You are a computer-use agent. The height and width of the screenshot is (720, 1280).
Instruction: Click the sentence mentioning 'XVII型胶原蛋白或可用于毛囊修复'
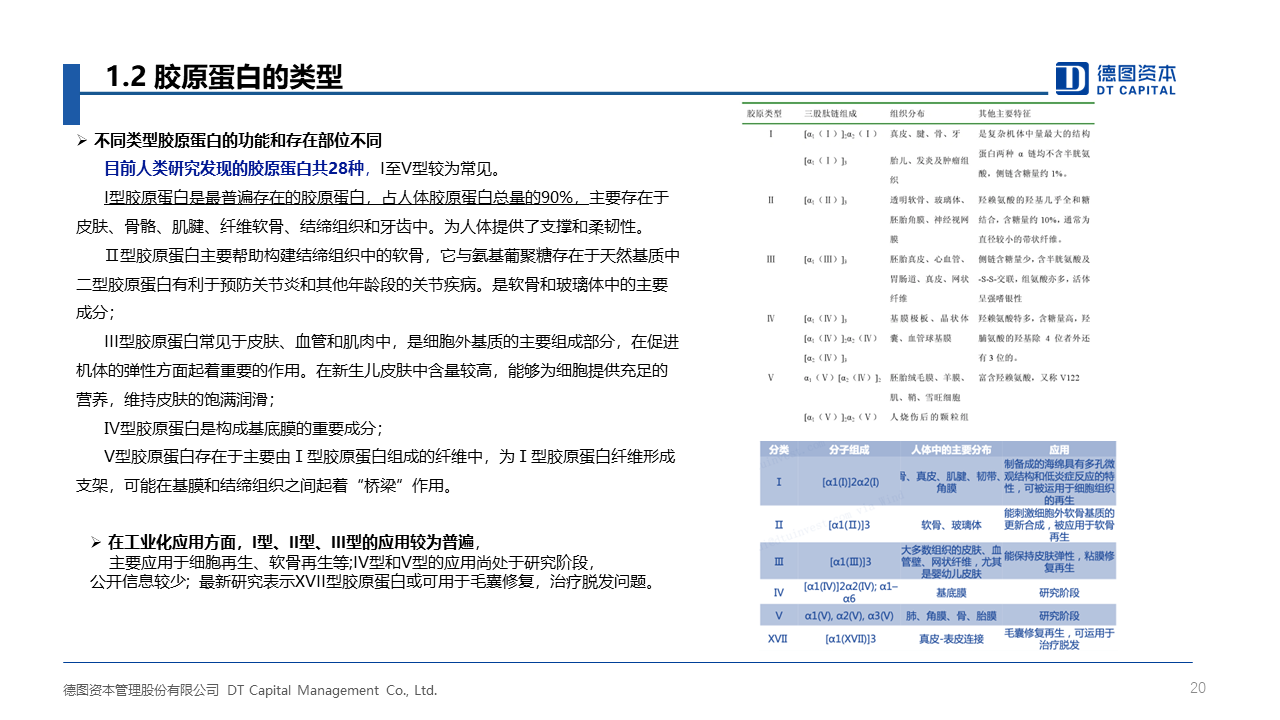pos(427,582)
